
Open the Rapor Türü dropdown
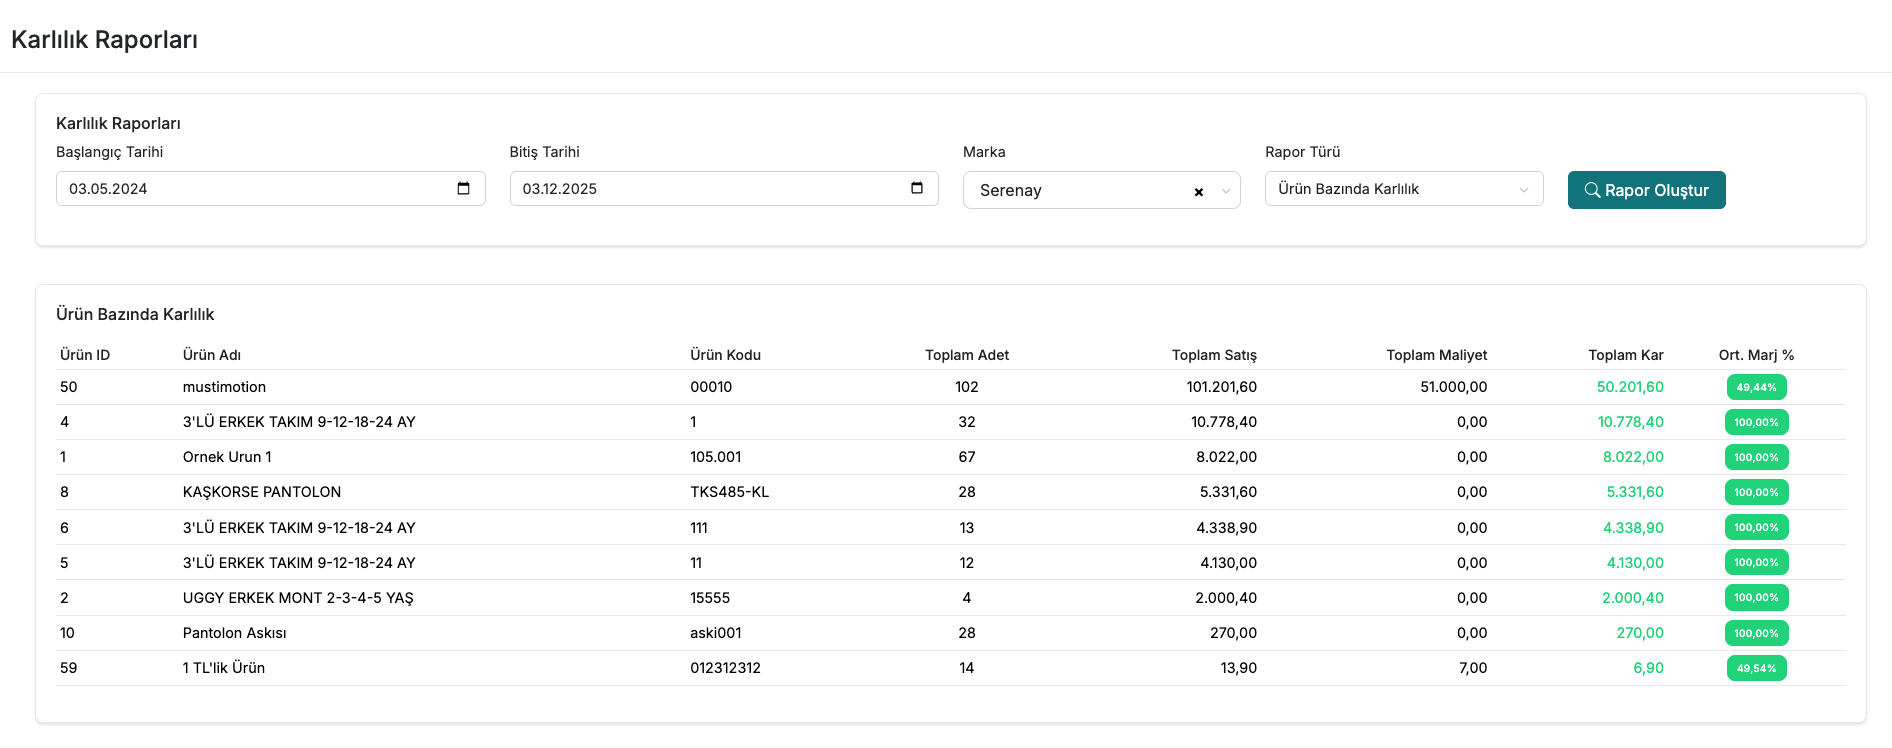1403,189
